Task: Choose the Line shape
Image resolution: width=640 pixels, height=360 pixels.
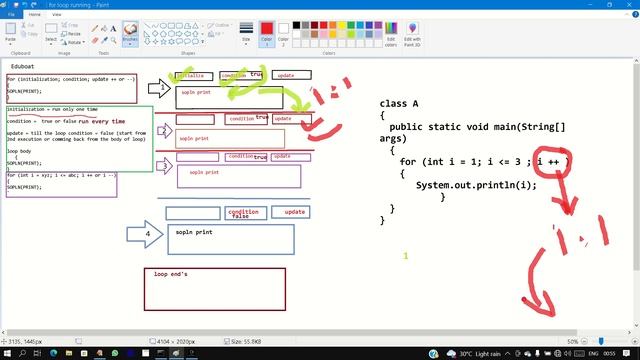Action: (x=147, y=26)
